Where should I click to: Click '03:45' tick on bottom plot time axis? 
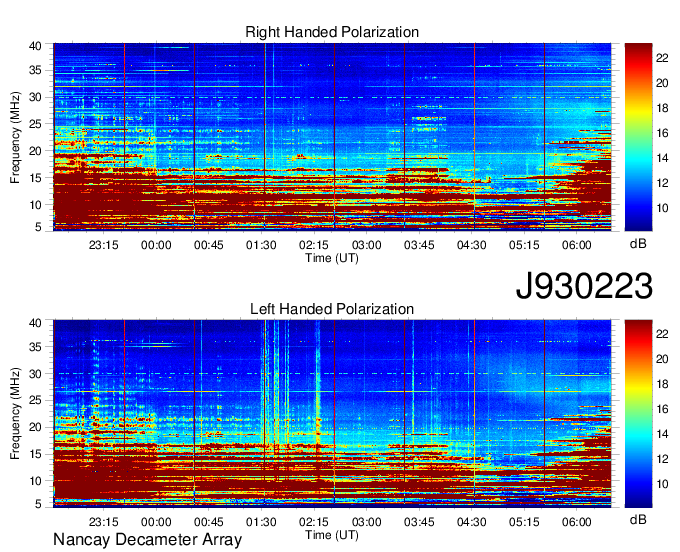tap(419, 522)
